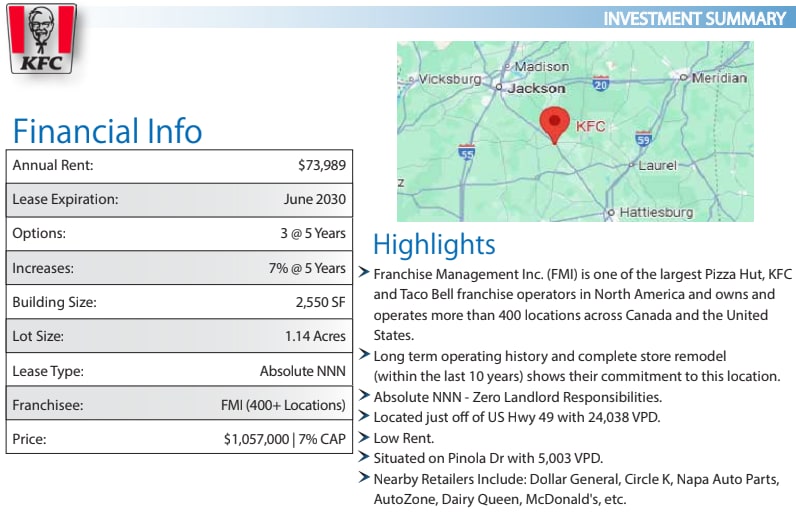Screen dimensions: 796x529
Task: Click the Franchisee FMI (400+ Locations) value
Action: click(283, 404)
